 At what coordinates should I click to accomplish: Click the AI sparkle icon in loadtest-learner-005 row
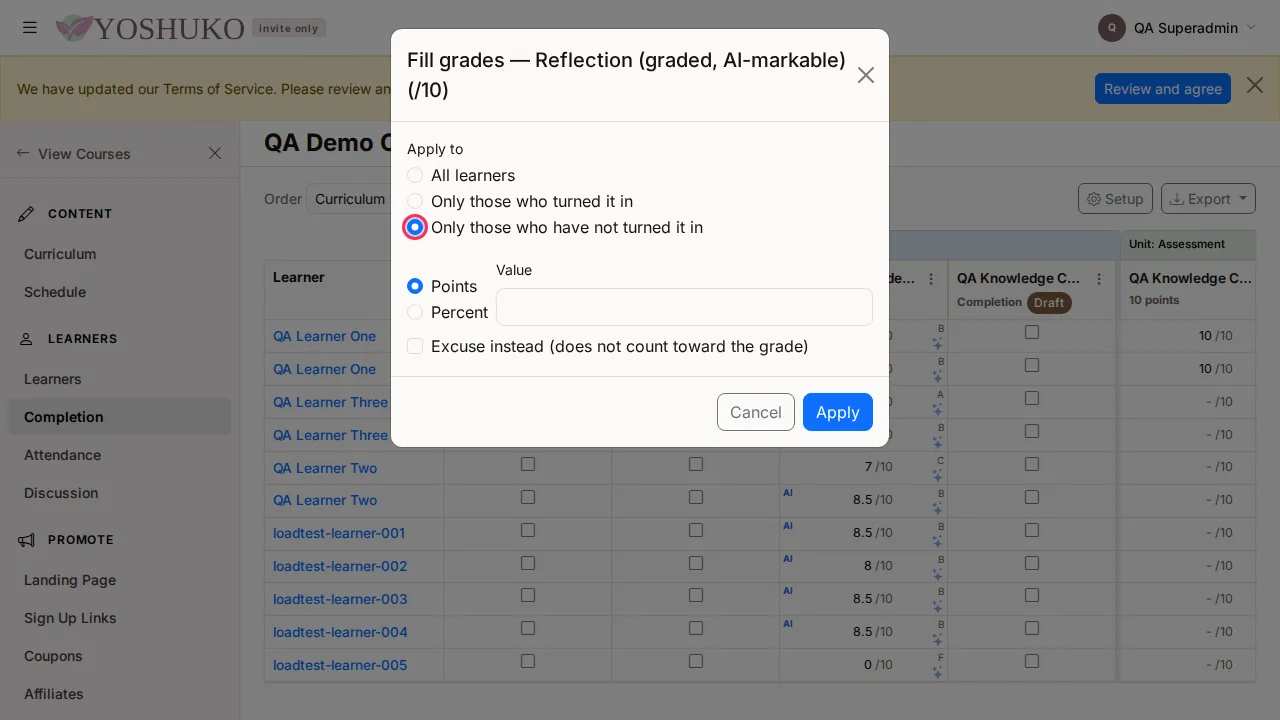click(937, 673)
